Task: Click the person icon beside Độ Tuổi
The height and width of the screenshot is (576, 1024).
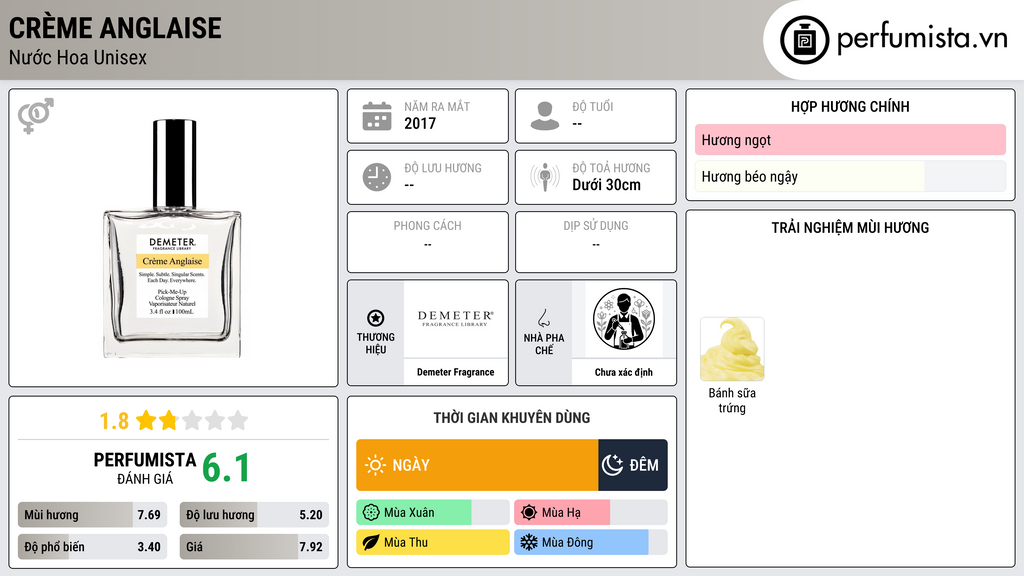Action: pyautogui.click(x=545, y=116)
